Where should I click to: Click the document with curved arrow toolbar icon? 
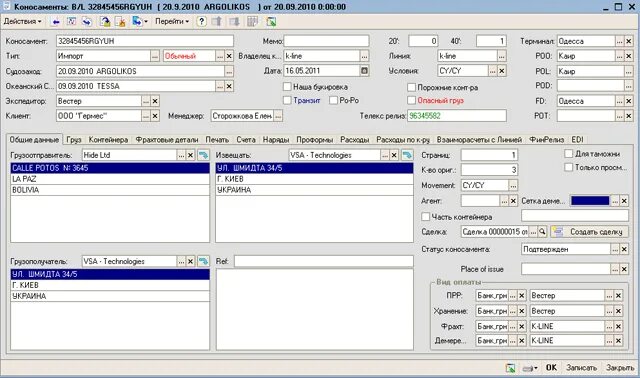[x=105, y=22]
